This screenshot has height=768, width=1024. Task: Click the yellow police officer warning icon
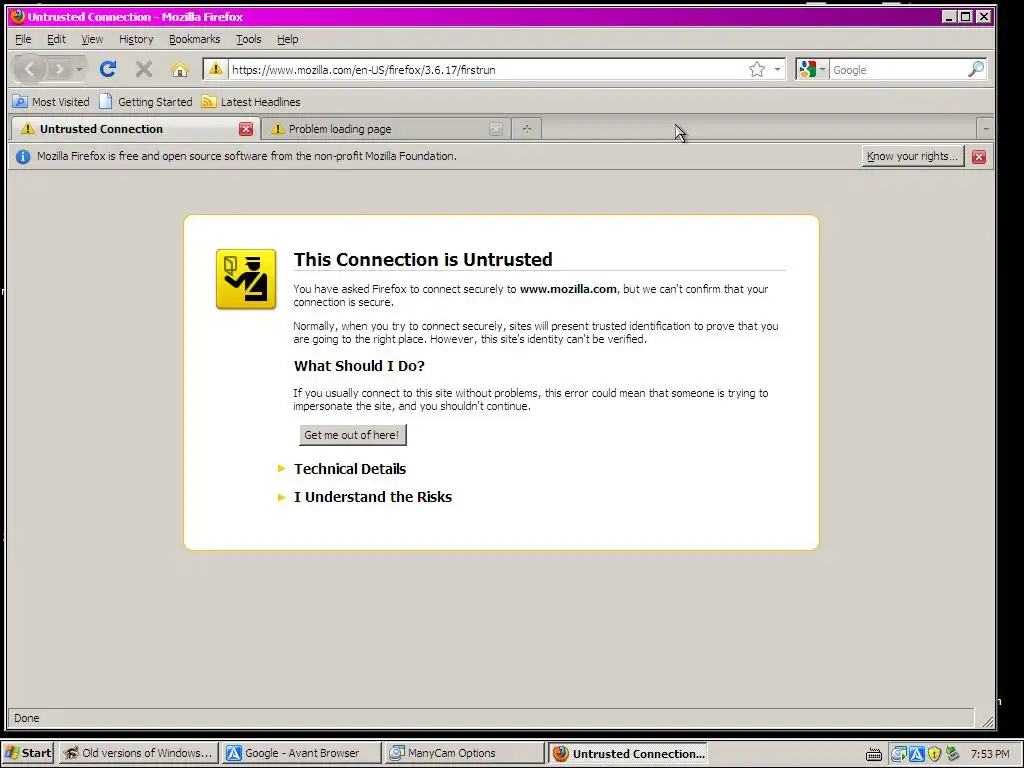(246, 279)
